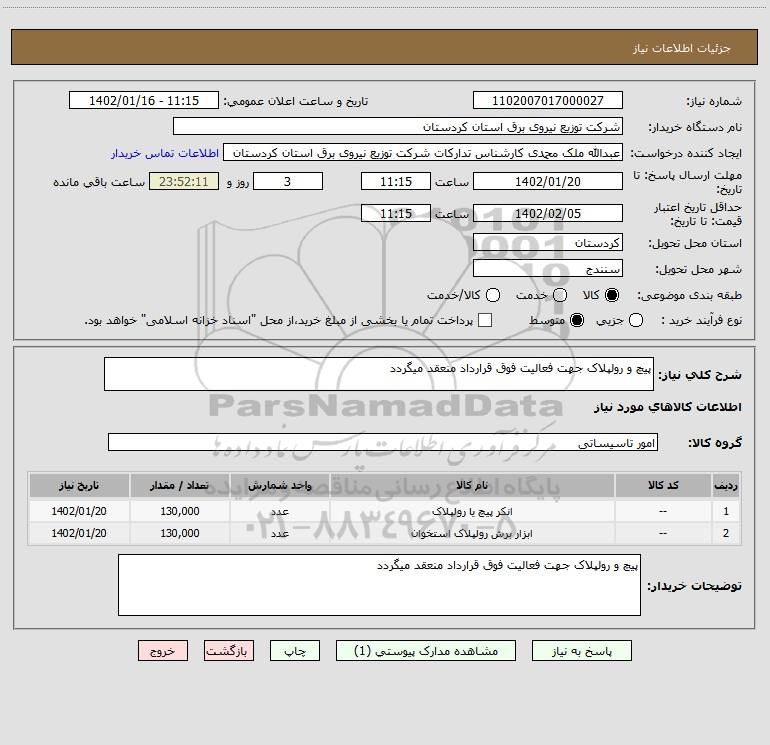Click row number 1 cell
The image size is (770, 745).
pyautogui.click(x=726, y=511)
